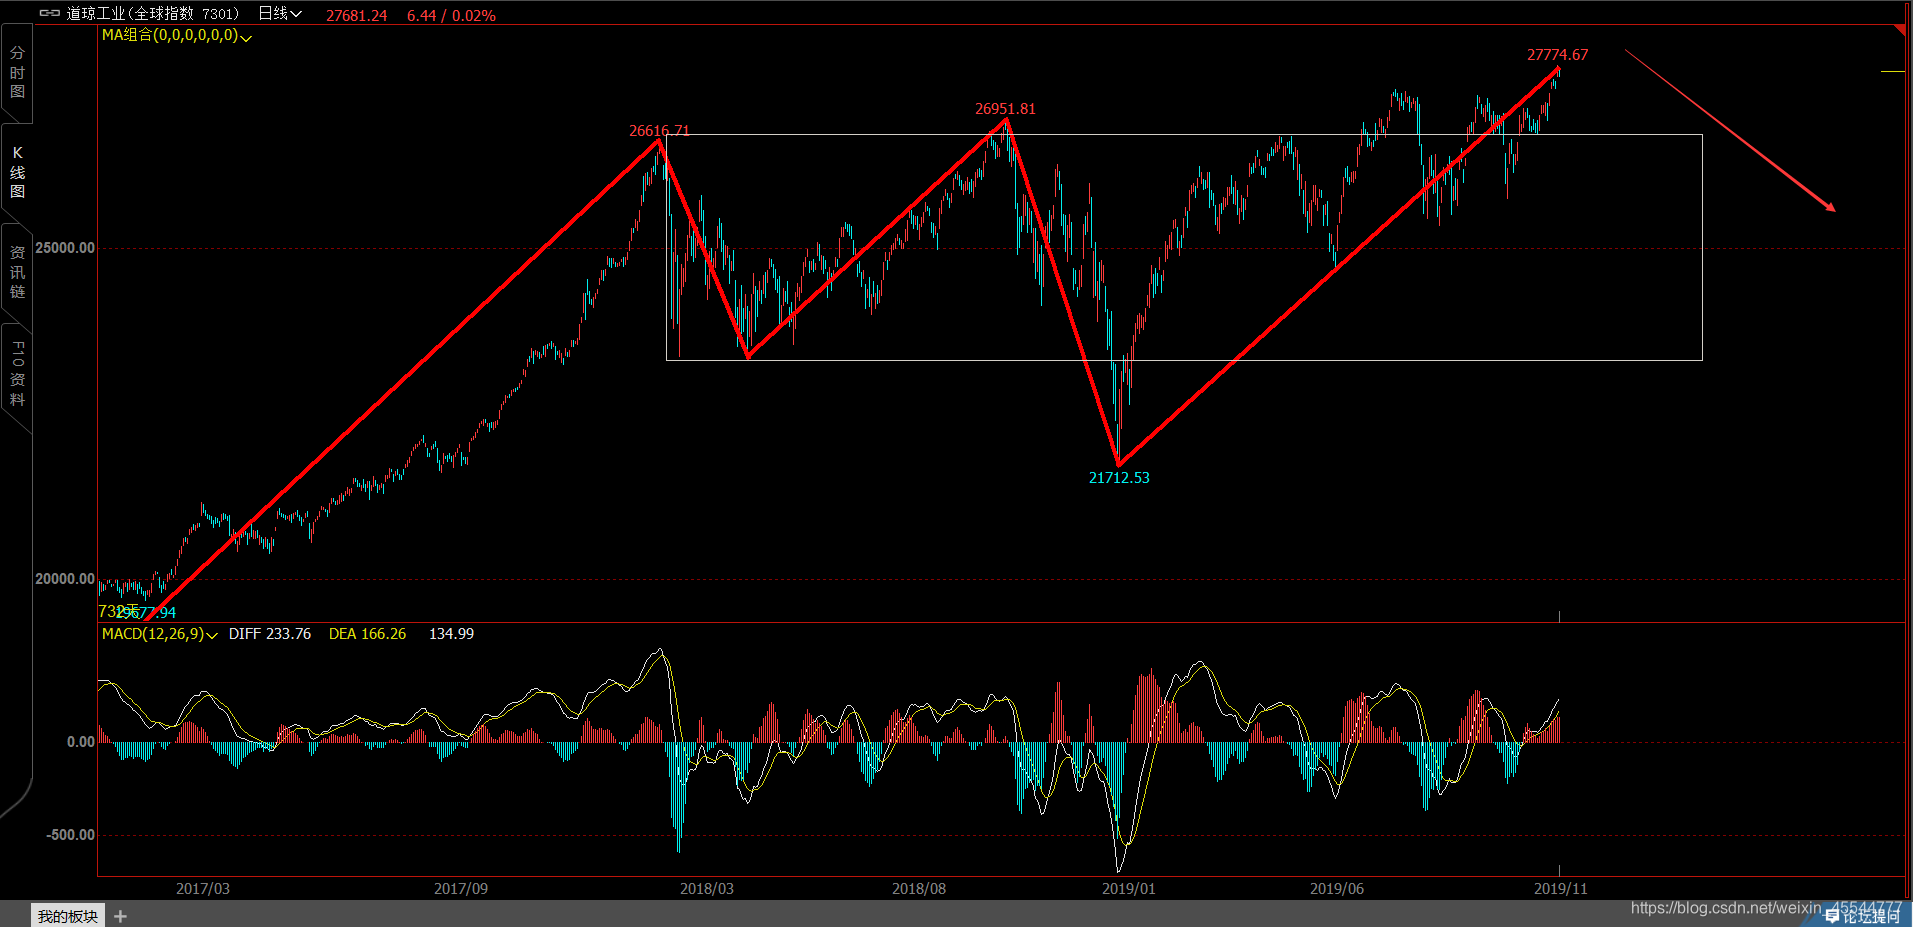Click the 2018/03 date axis label
This screenshot has height=927, width=1913.
[x=707, y=889]
